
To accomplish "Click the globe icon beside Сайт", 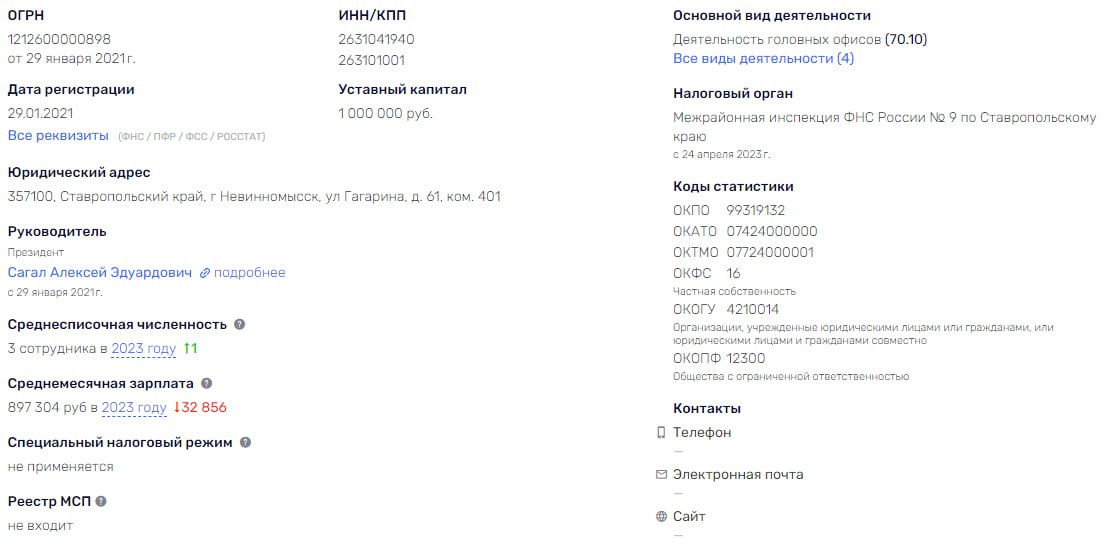I will (661, 517).
